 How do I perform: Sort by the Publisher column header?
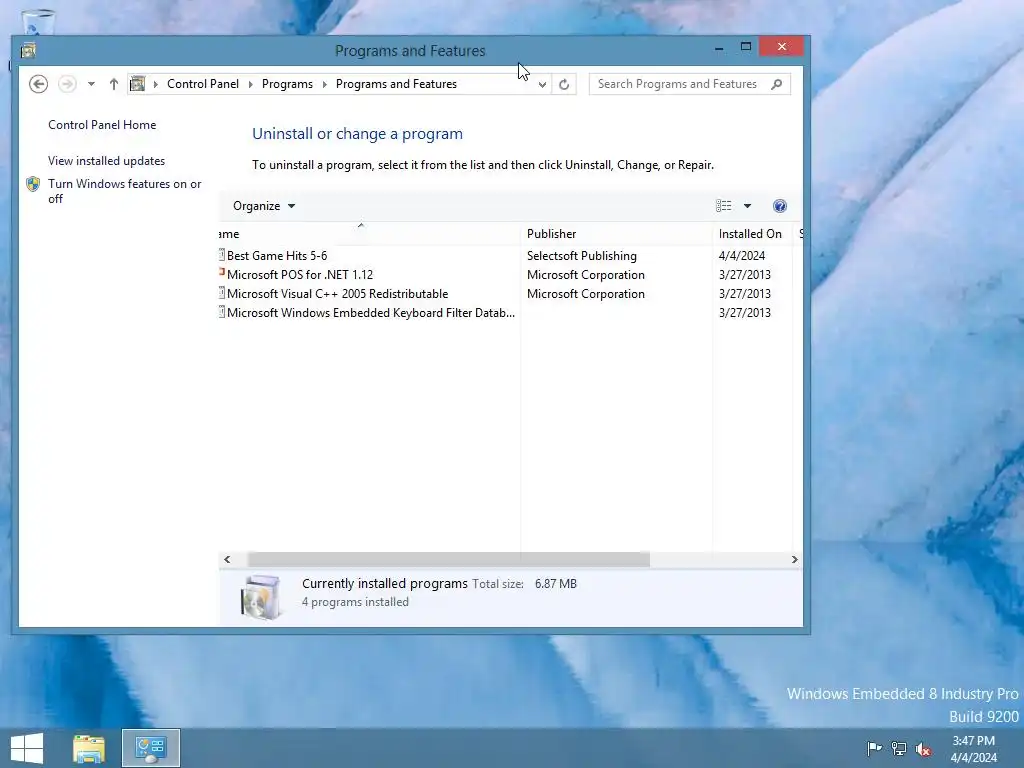tap(616, 234)
